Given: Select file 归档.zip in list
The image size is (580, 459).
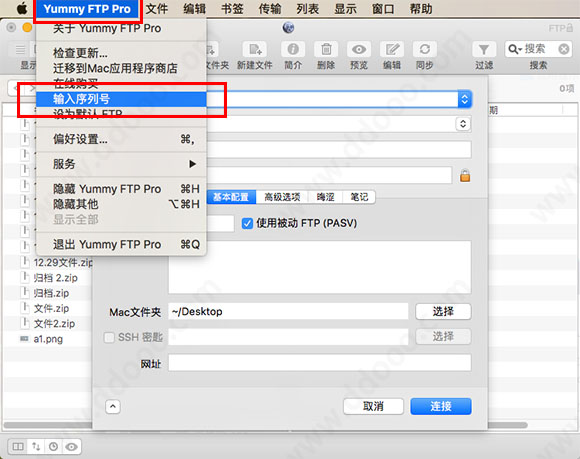Looking at the screenshot, I should (x=51, y=293).
